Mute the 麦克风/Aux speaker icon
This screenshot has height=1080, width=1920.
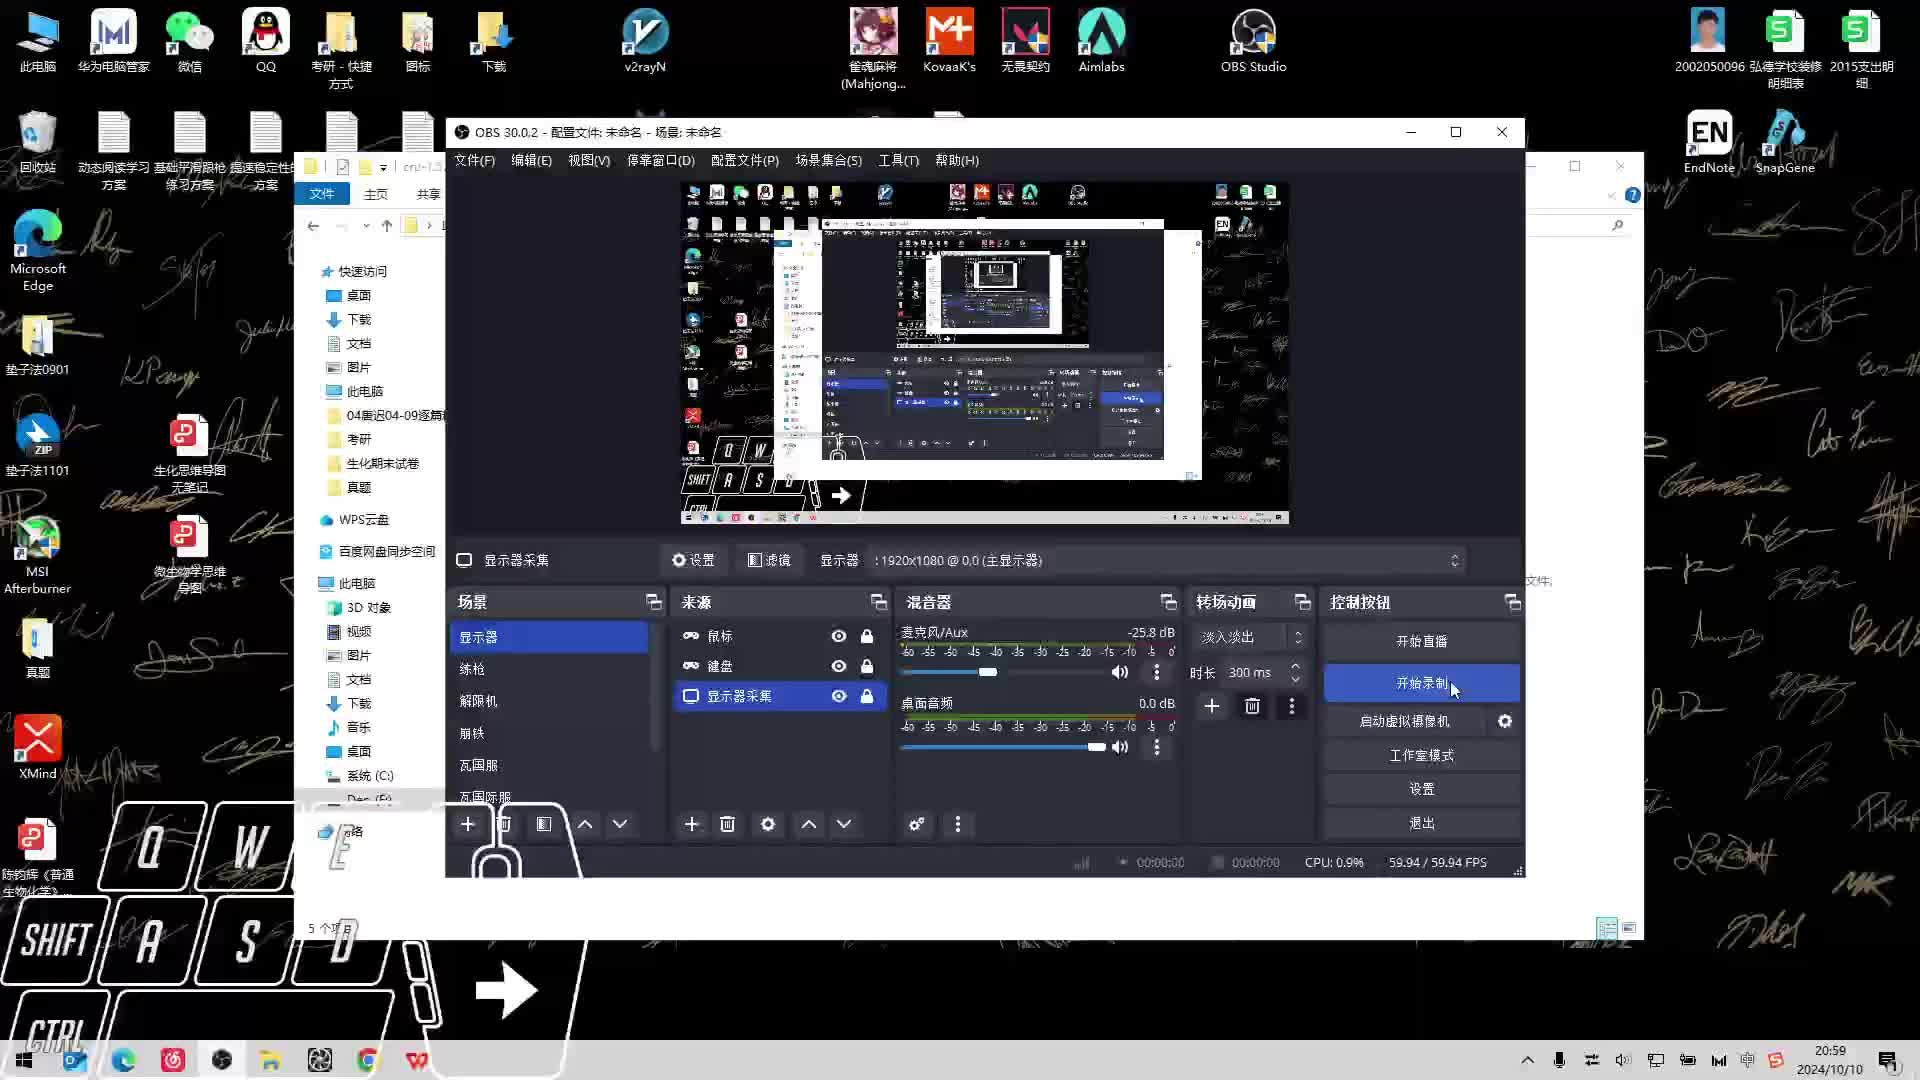pos(1120,672)
